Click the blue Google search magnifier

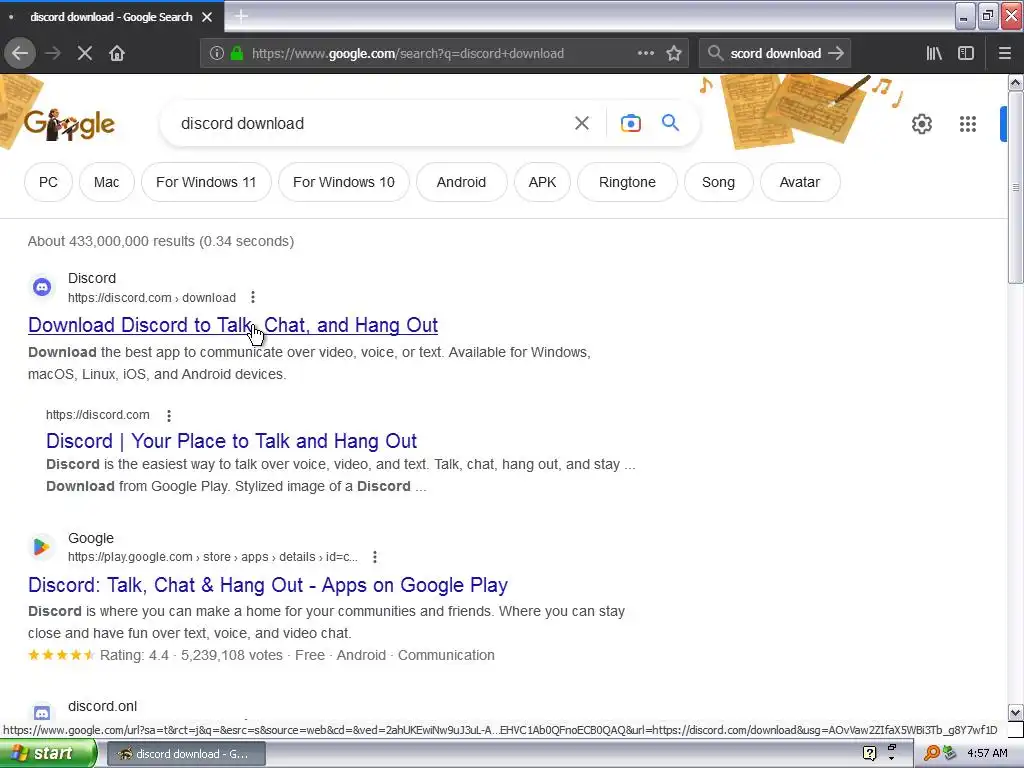tap(670, 123)
